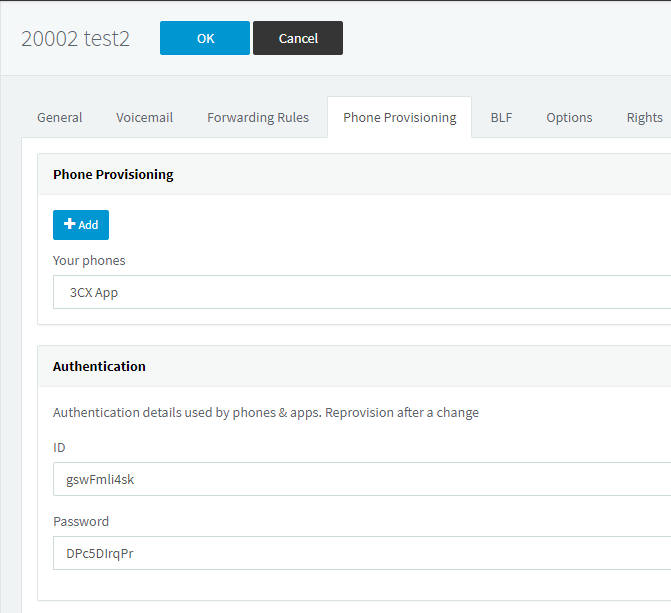
Task: Open the BLF tab
Action: [501, 117]
